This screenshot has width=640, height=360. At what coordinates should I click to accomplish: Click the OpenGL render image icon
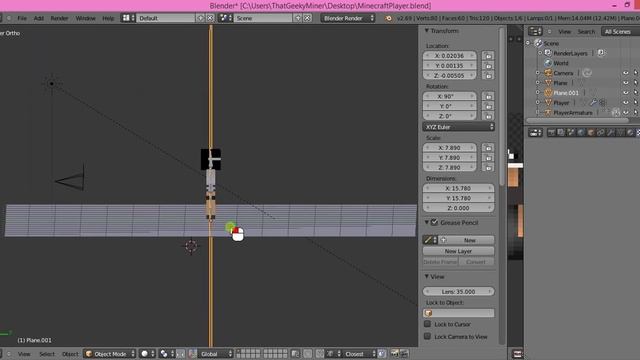pos(394,354)
